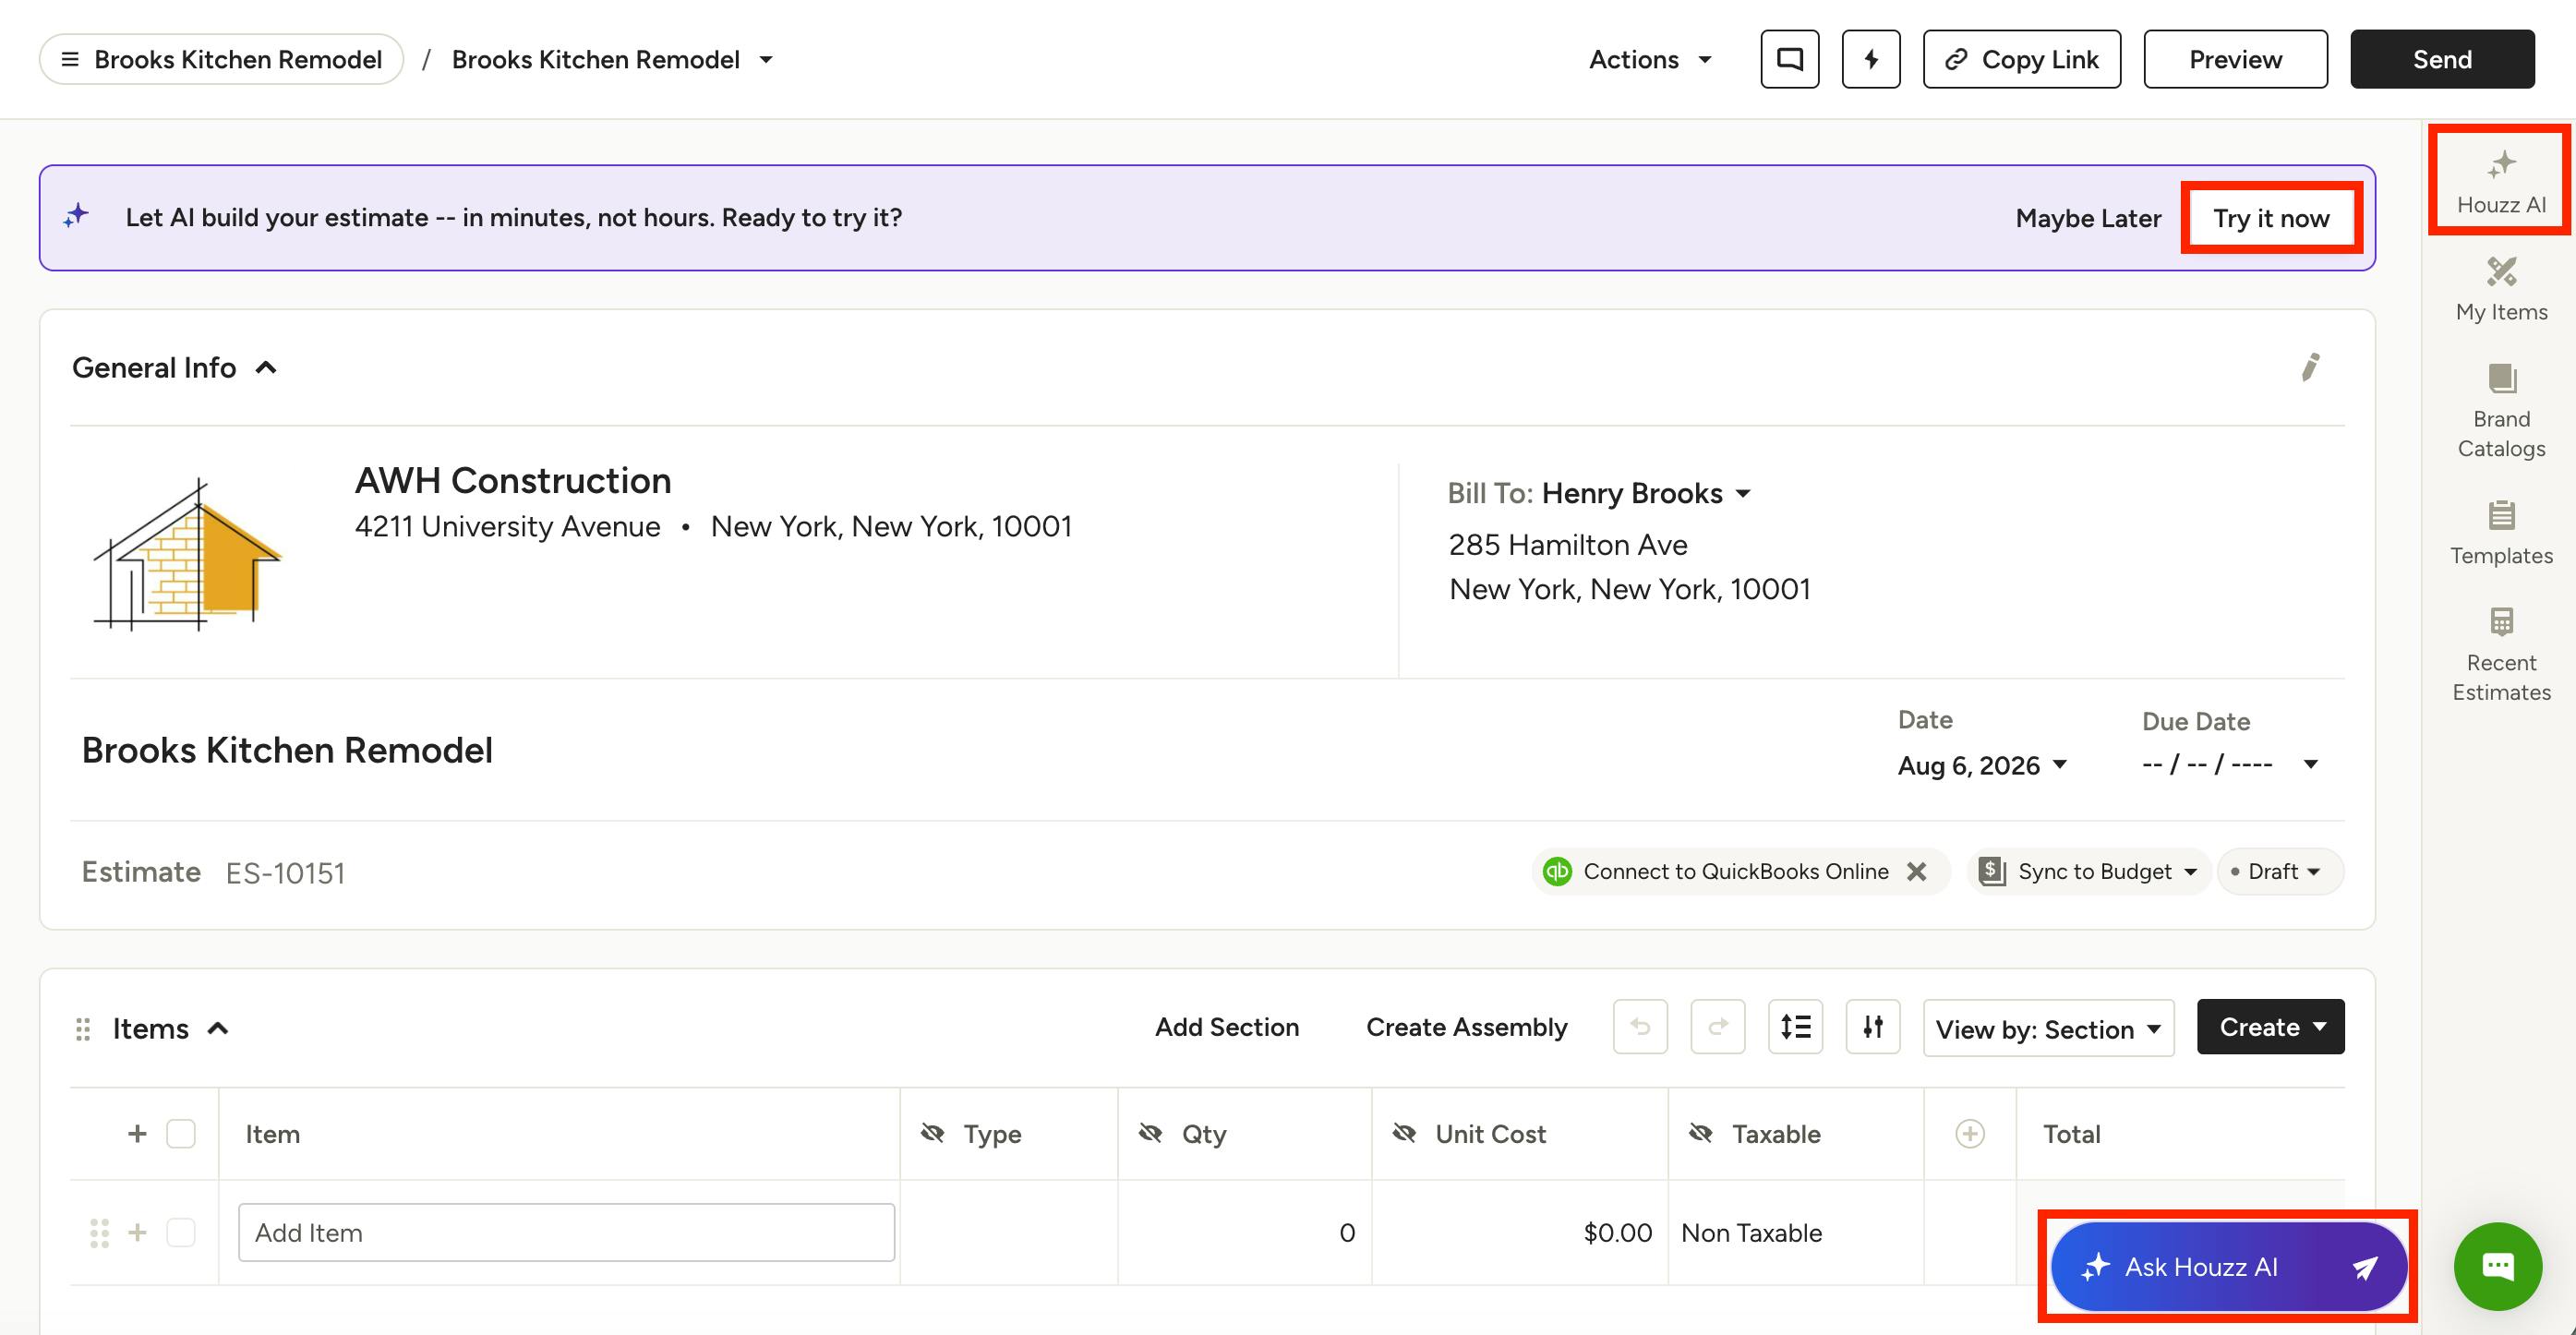Click the plus icon on the Add Item row
2576x1335 pixels.
coord(137,1233)
